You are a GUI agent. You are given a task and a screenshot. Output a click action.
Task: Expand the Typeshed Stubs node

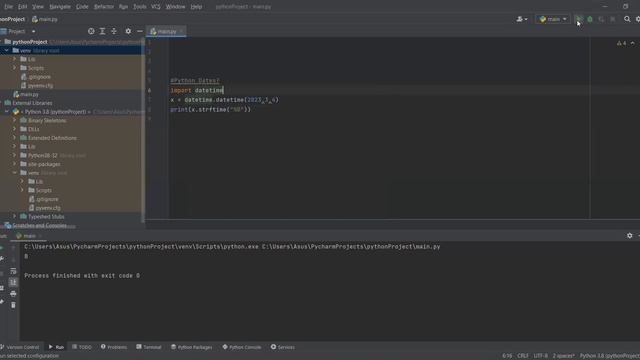(15, 216)
